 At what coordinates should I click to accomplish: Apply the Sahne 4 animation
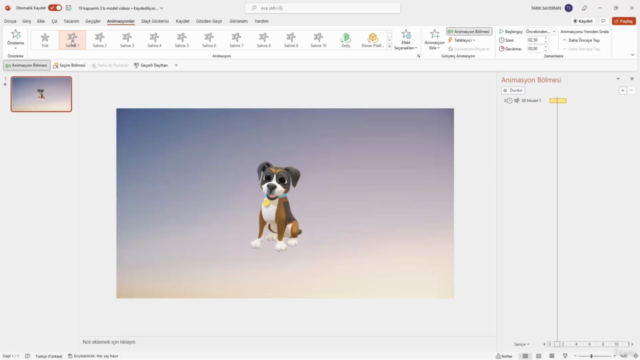click(x=154, y=40)
